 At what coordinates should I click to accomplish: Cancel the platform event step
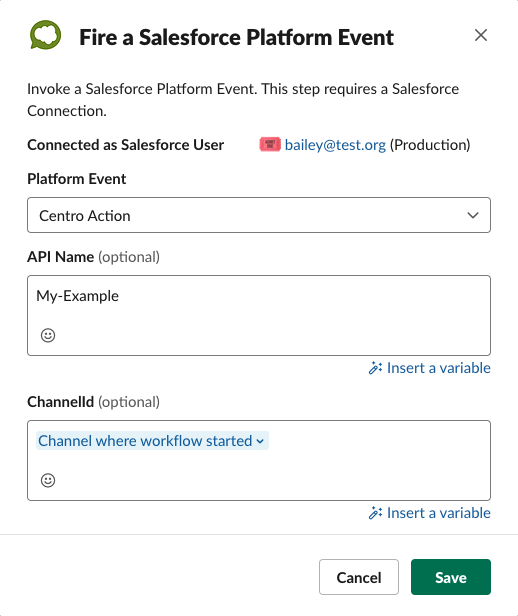coord(359,577)
